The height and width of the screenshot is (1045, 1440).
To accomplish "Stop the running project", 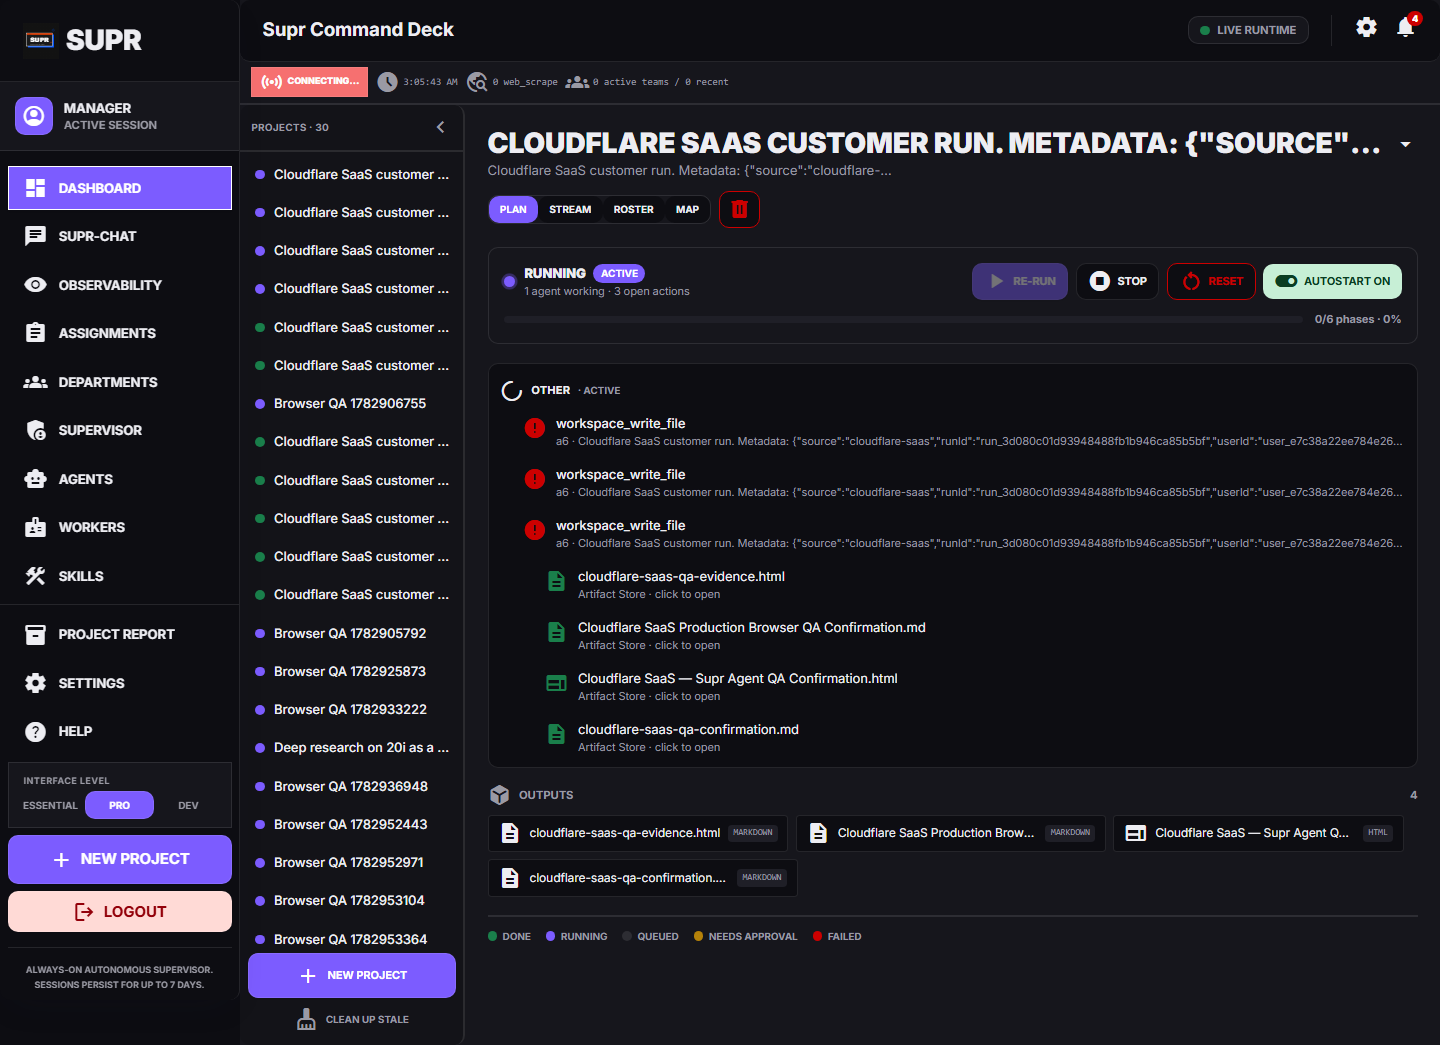I will coord(1117,281).
